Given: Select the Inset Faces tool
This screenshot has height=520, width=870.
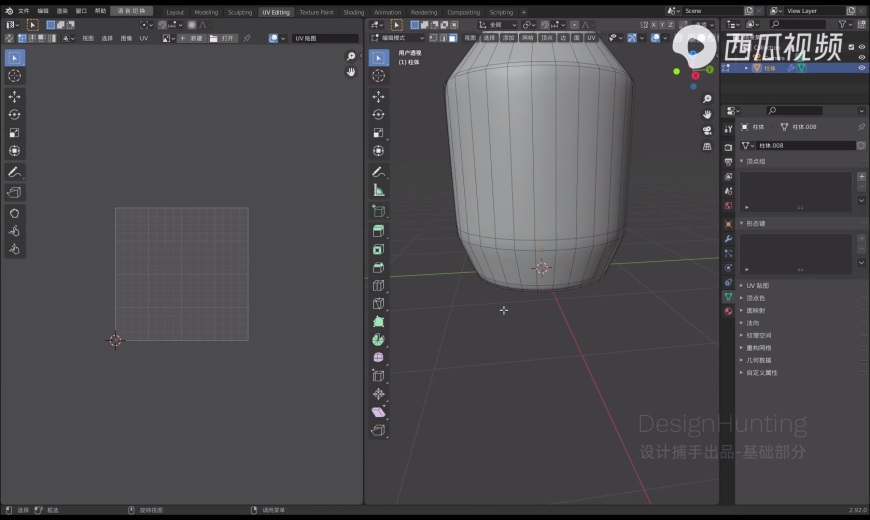Looking at the screenshot, I should point(378,249).
